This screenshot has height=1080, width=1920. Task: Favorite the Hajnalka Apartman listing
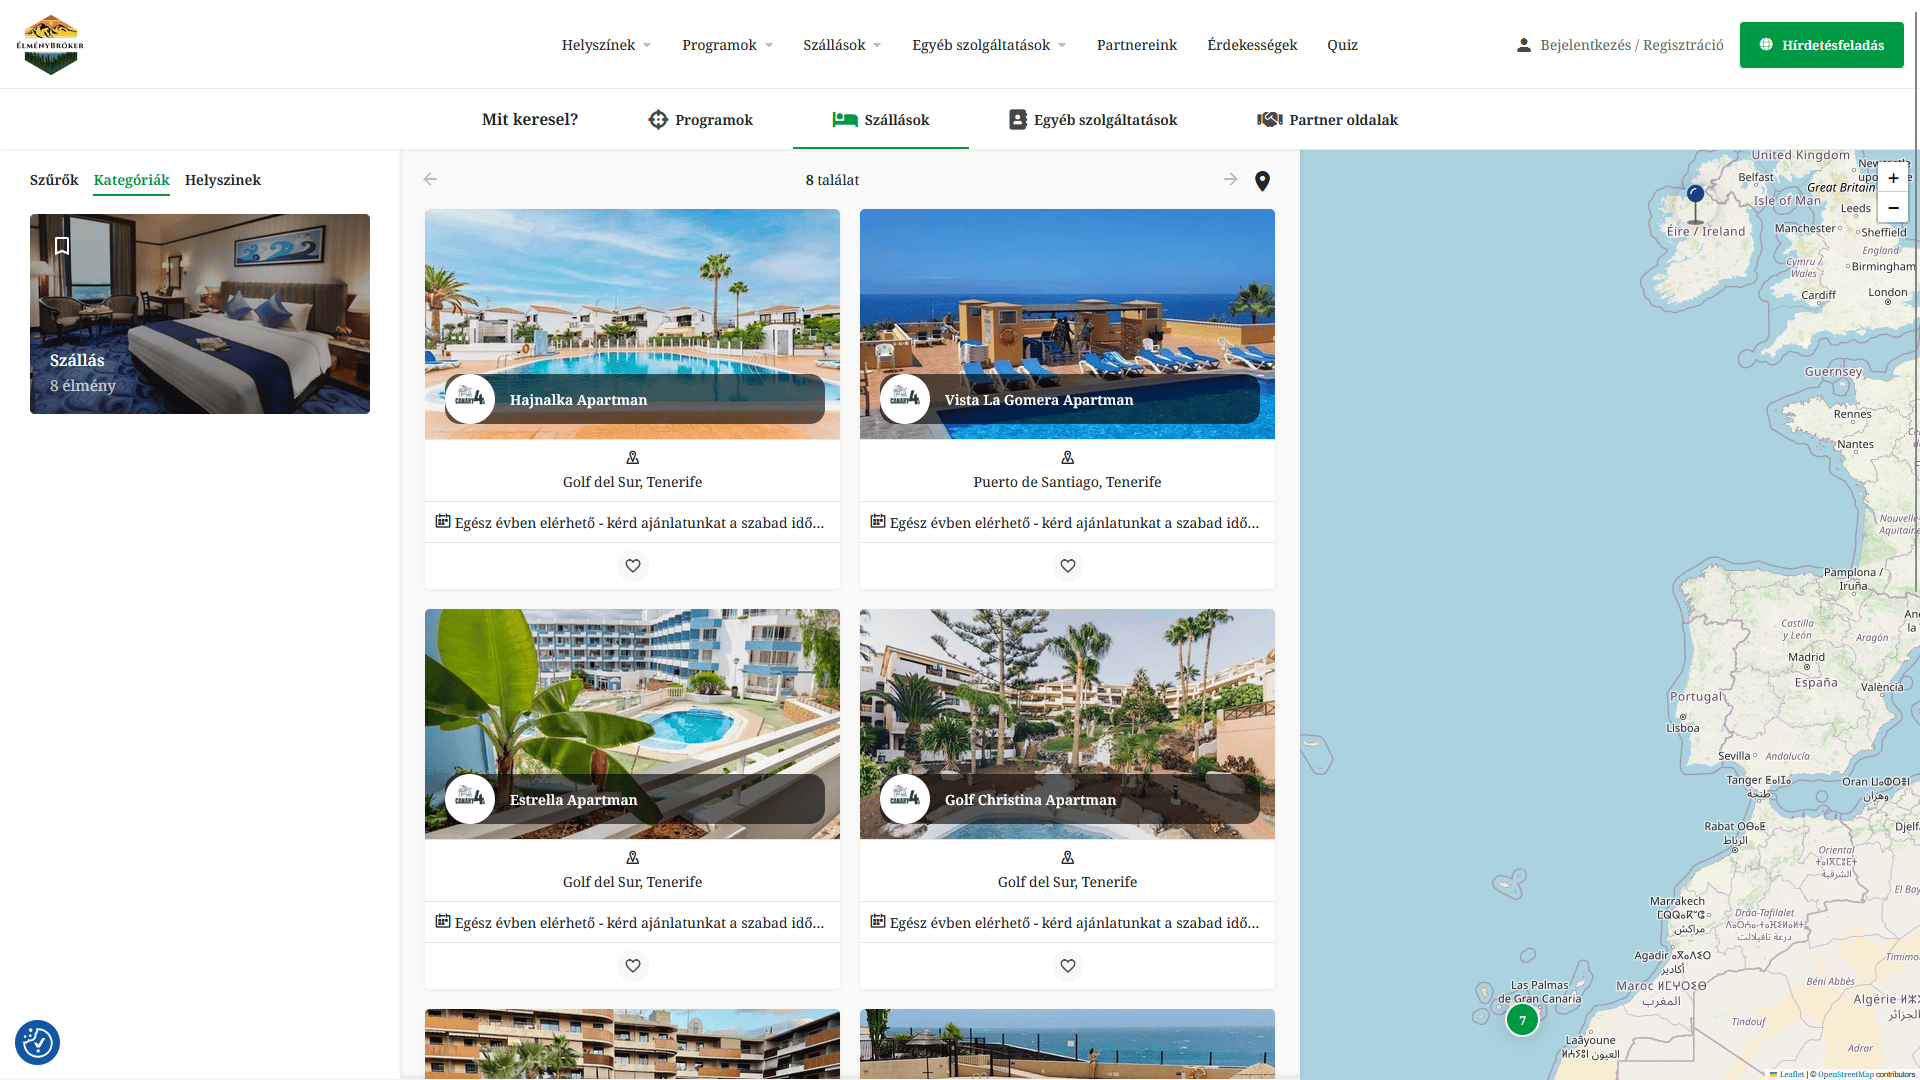pyautogui.click(x=633, y=566)
